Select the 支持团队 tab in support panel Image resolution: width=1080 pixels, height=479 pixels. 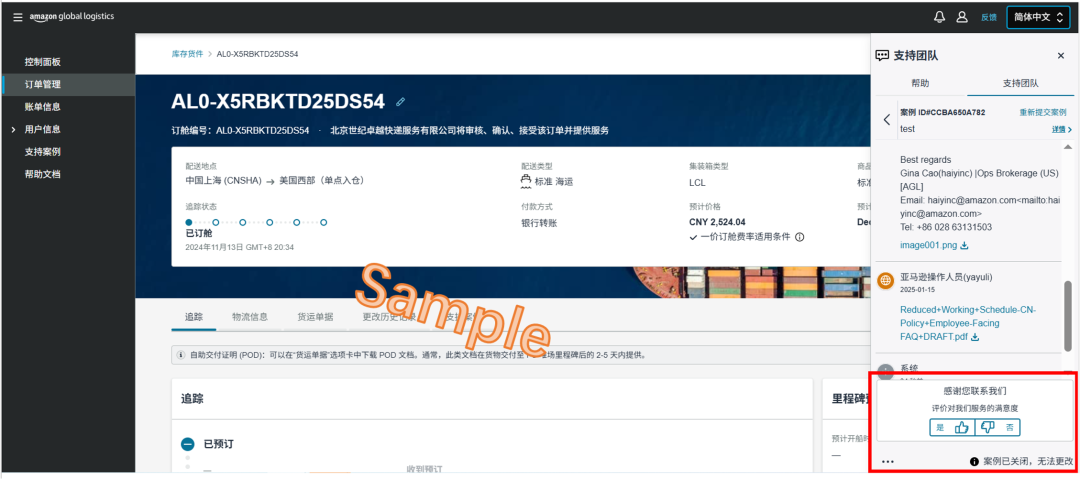1021,83
